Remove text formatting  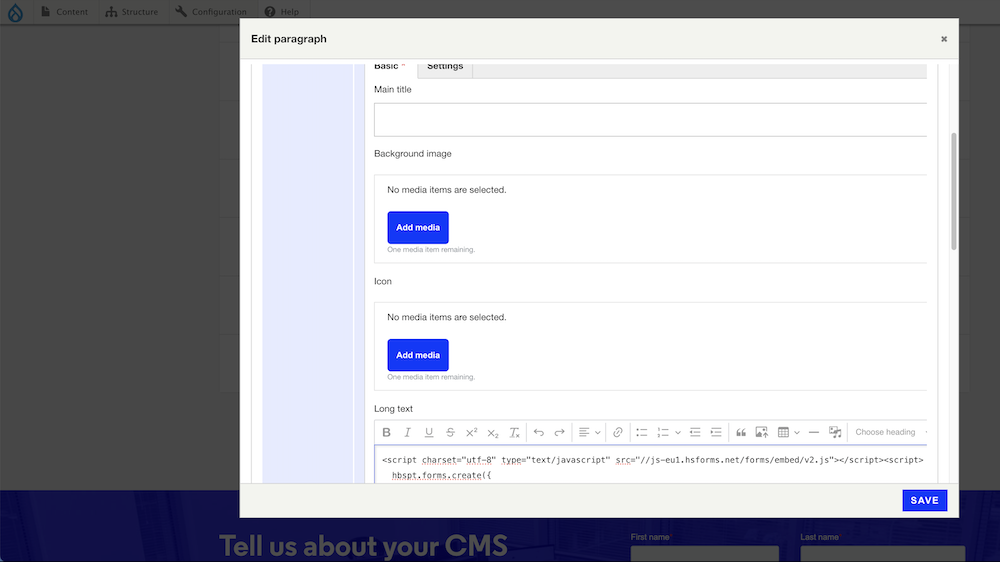pyautogui.click(x=514, y=432)
